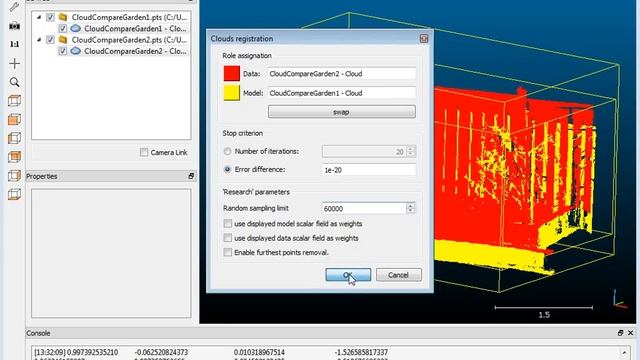This screenshot has height=360, width=640.
Task: Check Enable furthest points removal
Action: tap(228, 252)
